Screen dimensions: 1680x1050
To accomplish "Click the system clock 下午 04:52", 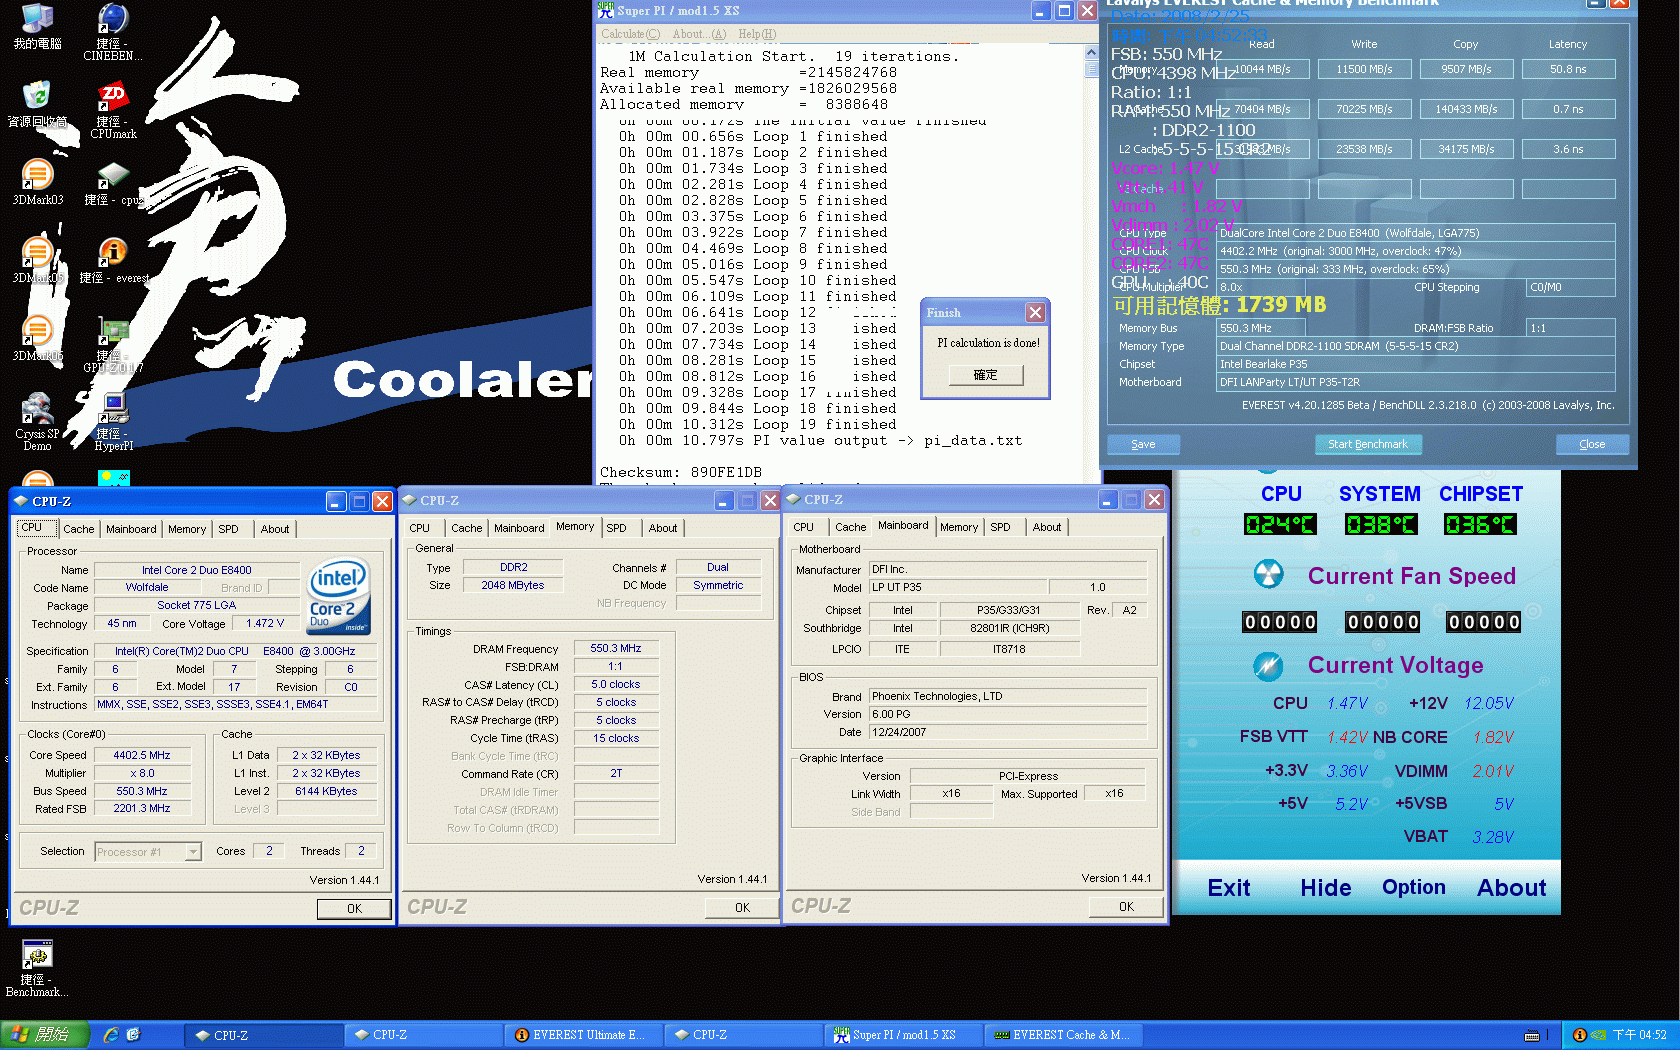I will tap(1640, 1035).
